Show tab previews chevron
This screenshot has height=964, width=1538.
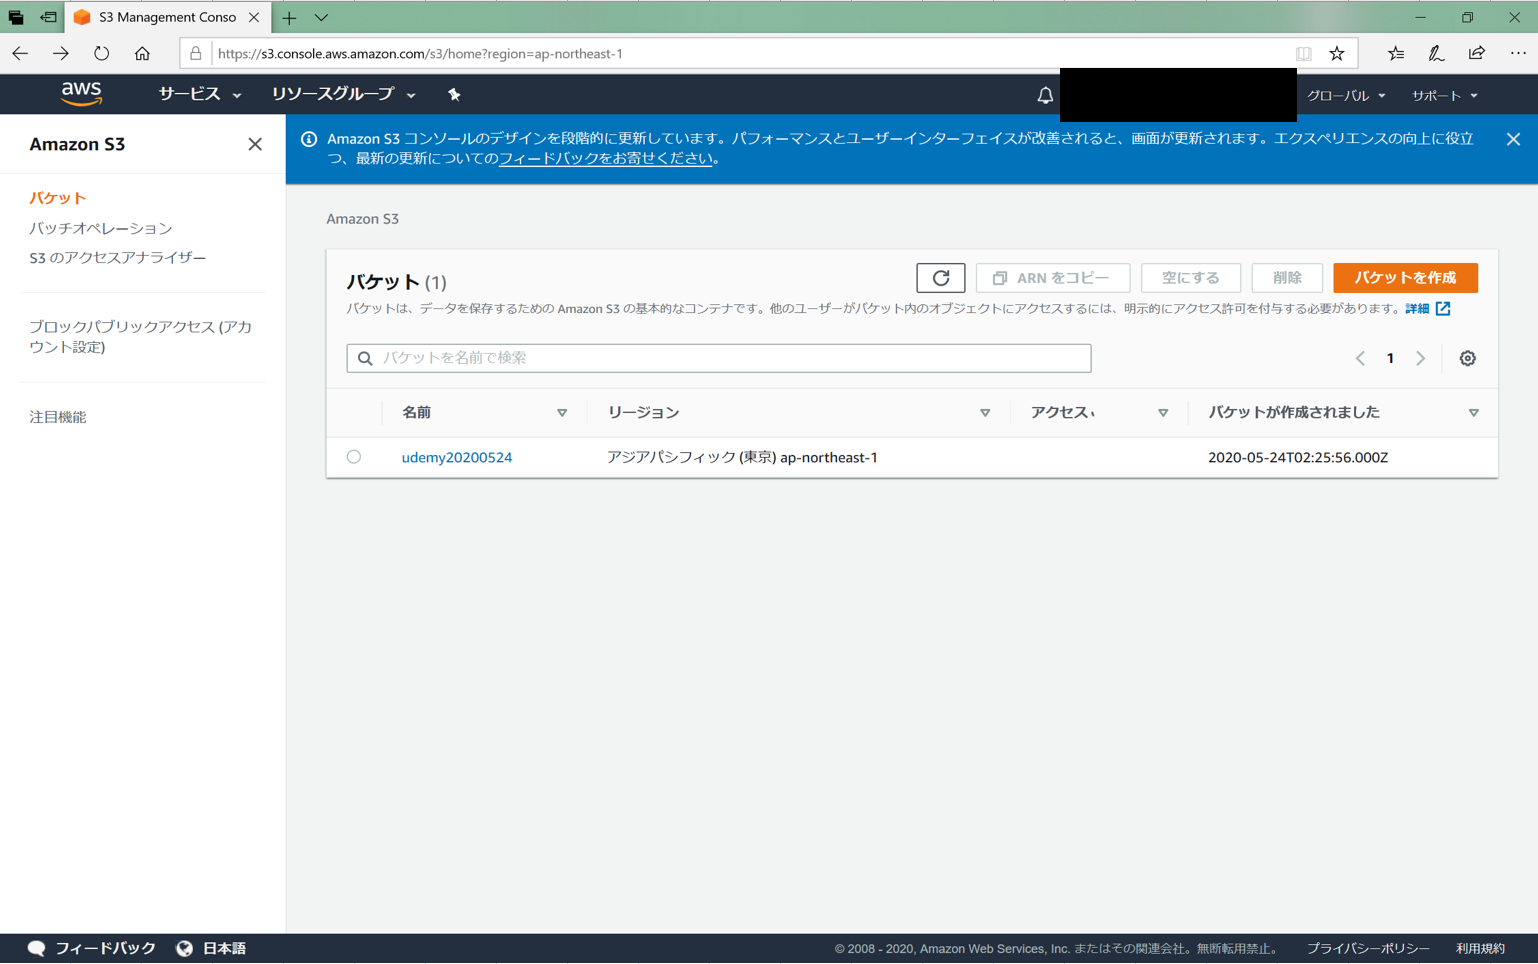pos(321,17)
